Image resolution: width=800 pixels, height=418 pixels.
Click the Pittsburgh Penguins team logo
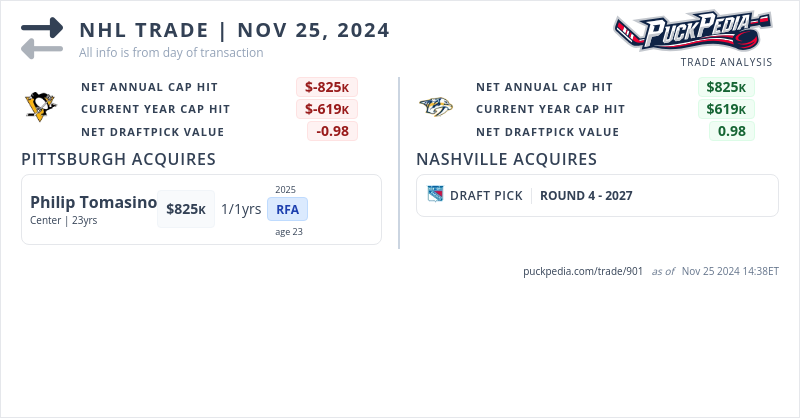(x=41, y=106)
